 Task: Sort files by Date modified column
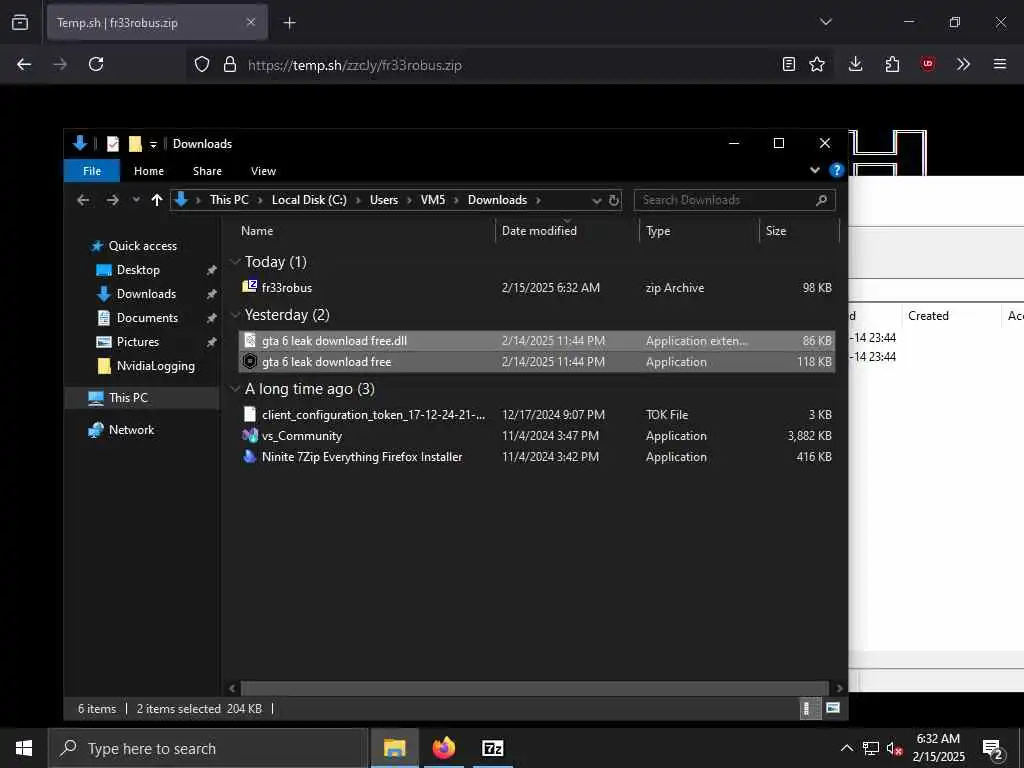(x=567, y=231)
